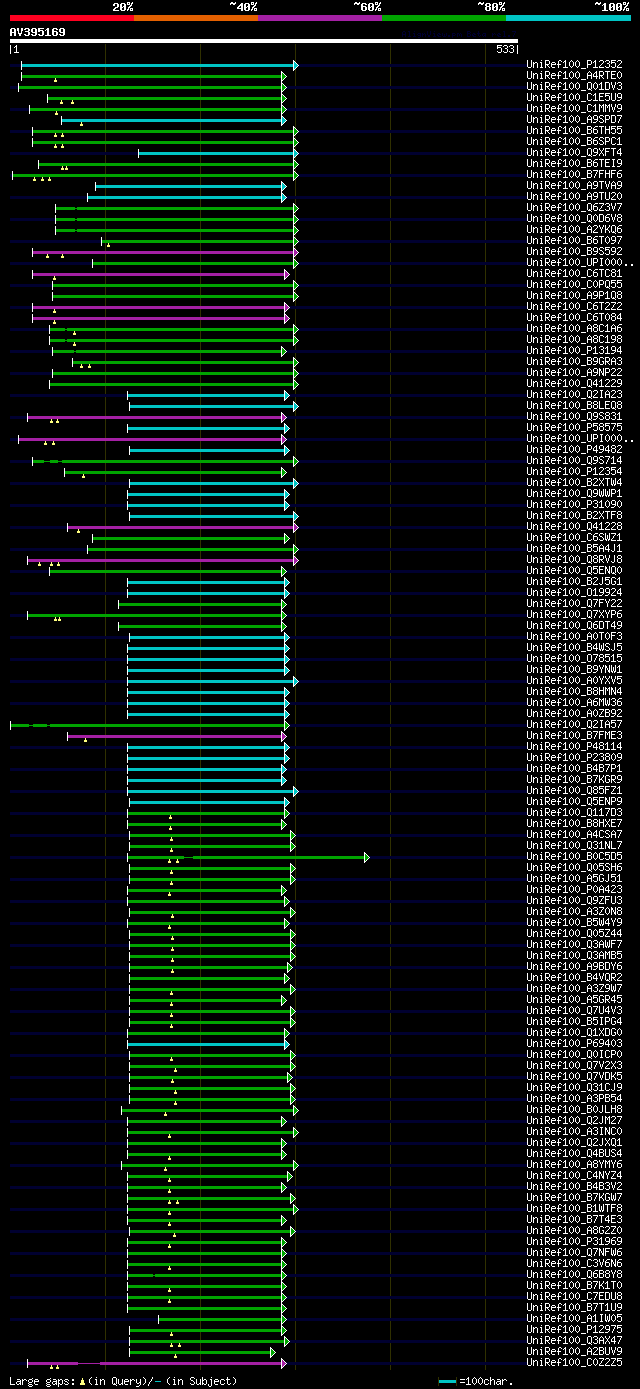
Task: Select the UniRef100_B6T097 hit label
Action: click(574, 241)
